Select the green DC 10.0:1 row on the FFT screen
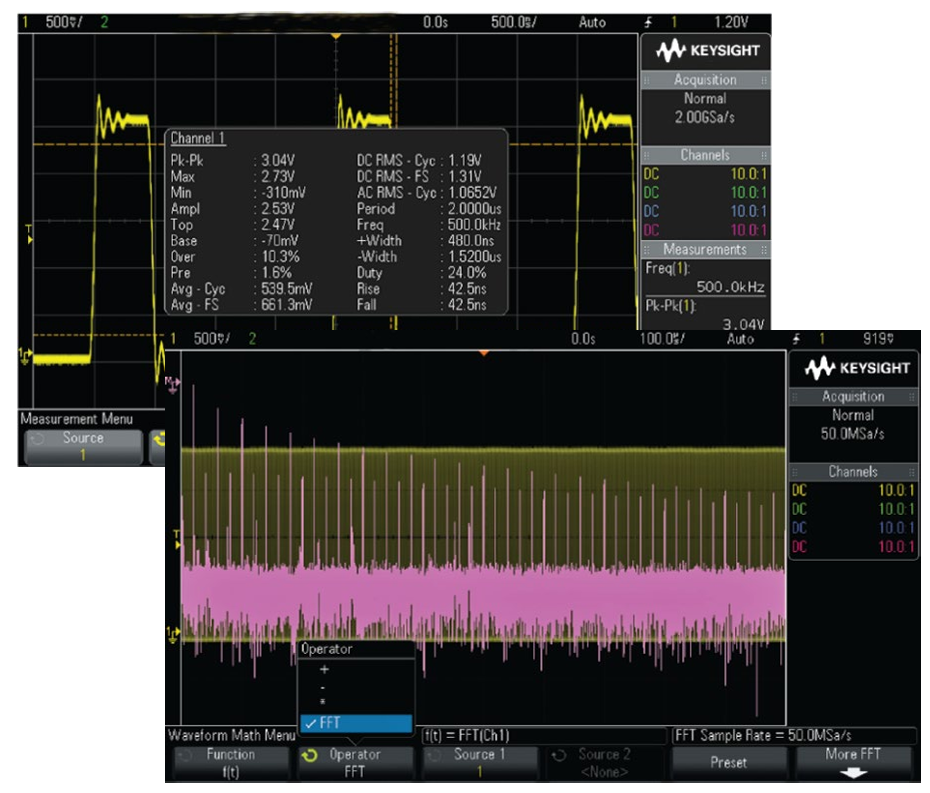This screenshot has width=930, height=793. coord(853,509)
